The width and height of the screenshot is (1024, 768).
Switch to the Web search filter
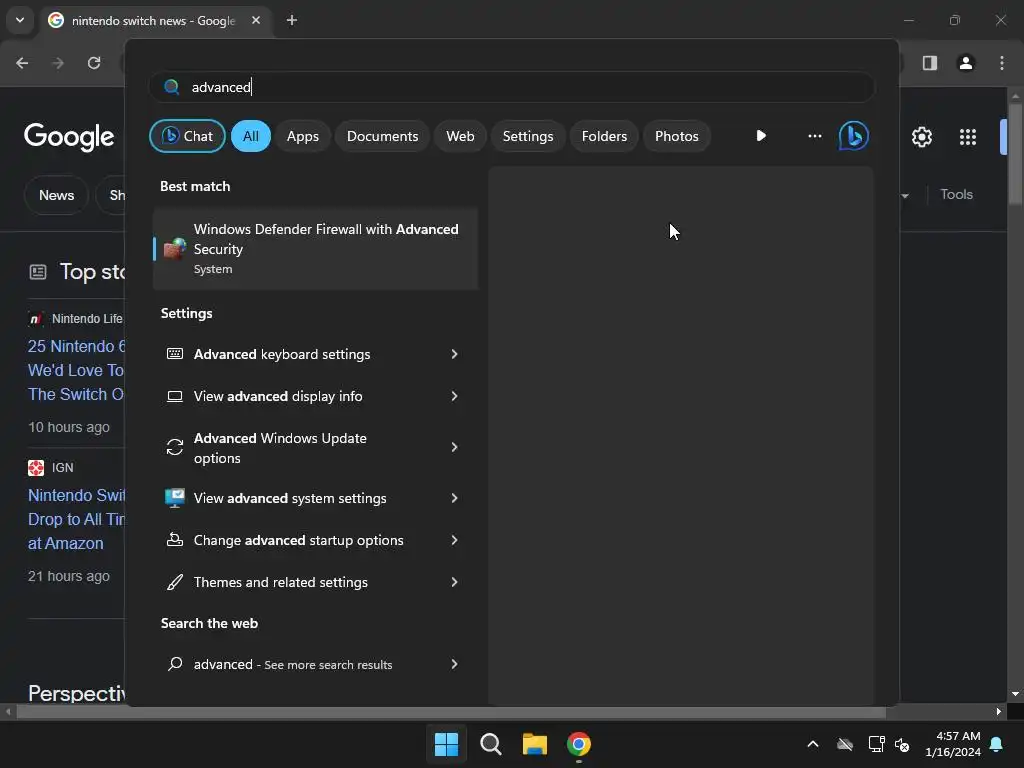(x=460, y=136)
